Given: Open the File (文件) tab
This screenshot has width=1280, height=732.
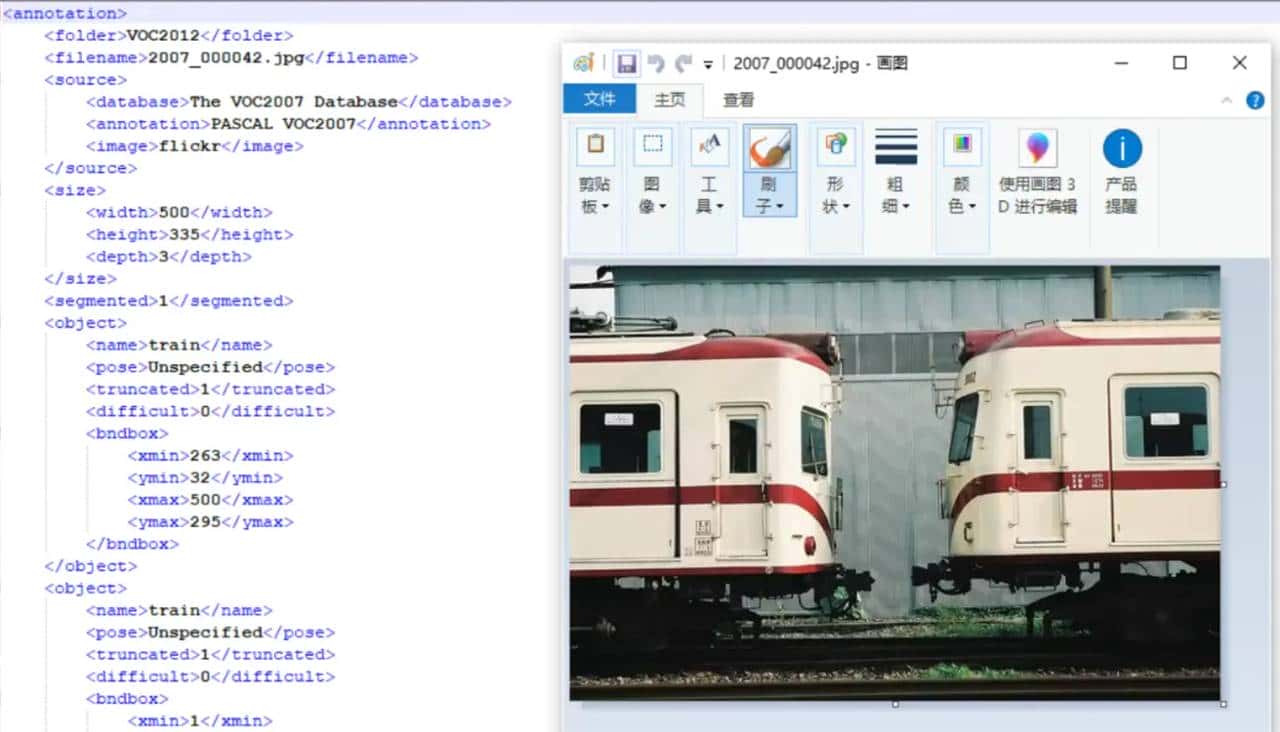Looking at the screenshot, I should pyautogui.click(x=599, y=99).
